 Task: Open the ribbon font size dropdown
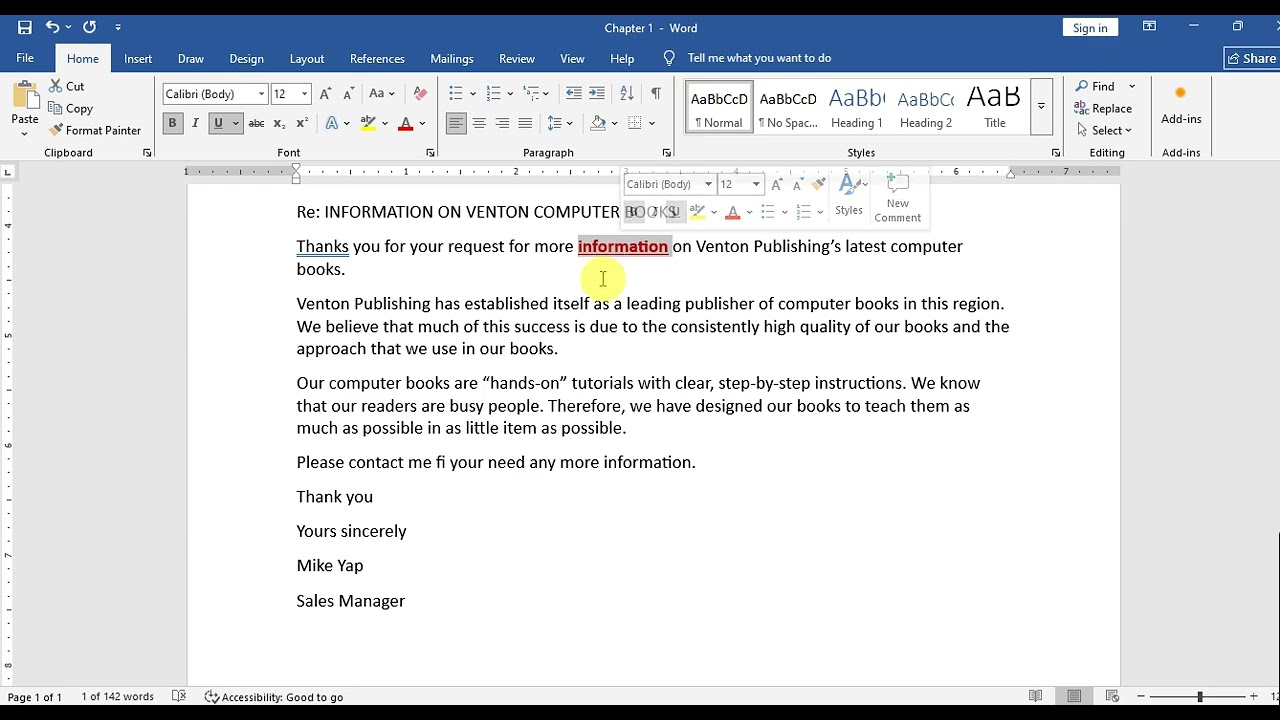tap(304, 94)
